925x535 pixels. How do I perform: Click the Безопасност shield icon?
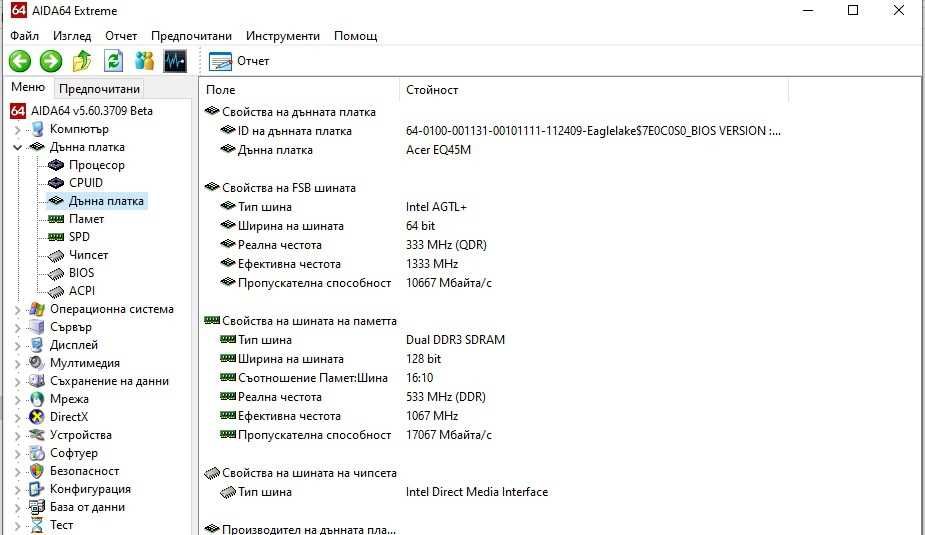coord(37,471)
